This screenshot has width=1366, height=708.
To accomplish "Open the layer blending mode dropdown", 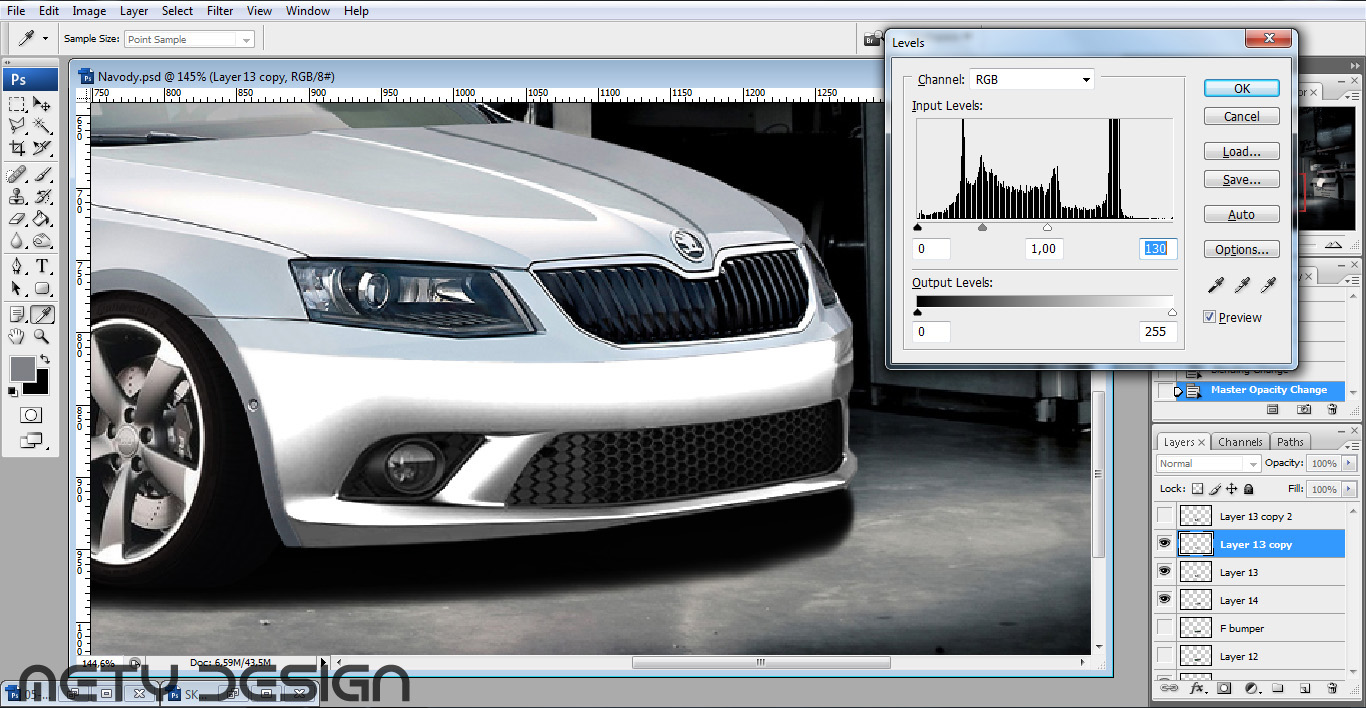I will tap(1209, 463).
